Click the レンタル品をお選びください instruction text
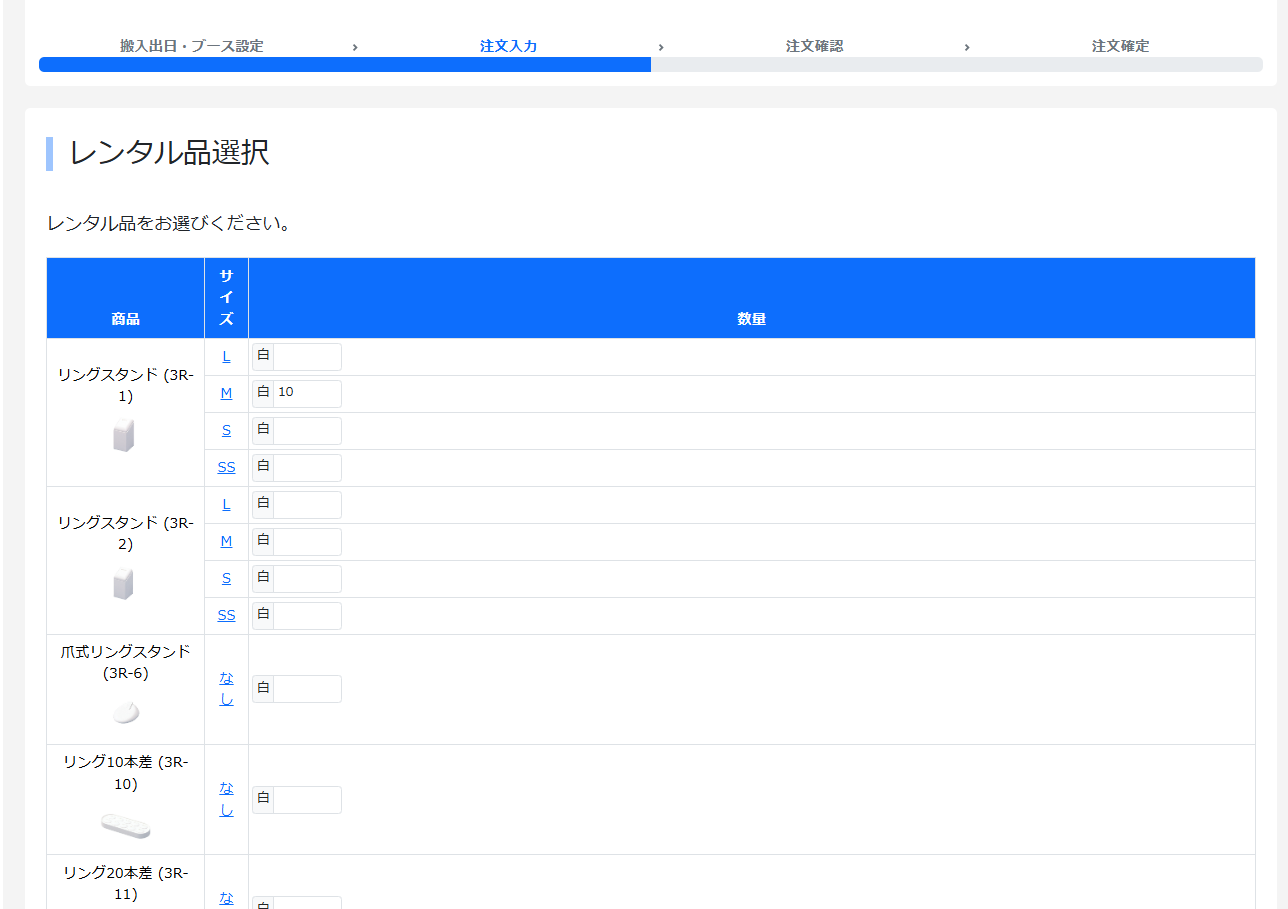Viewport: 1288px width, 909px height. coord(169,223)
